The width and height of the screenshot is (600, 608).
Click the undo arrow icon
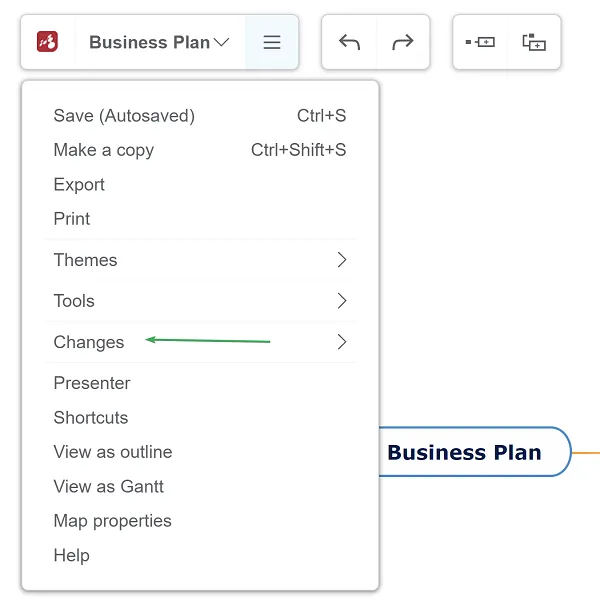349,42
